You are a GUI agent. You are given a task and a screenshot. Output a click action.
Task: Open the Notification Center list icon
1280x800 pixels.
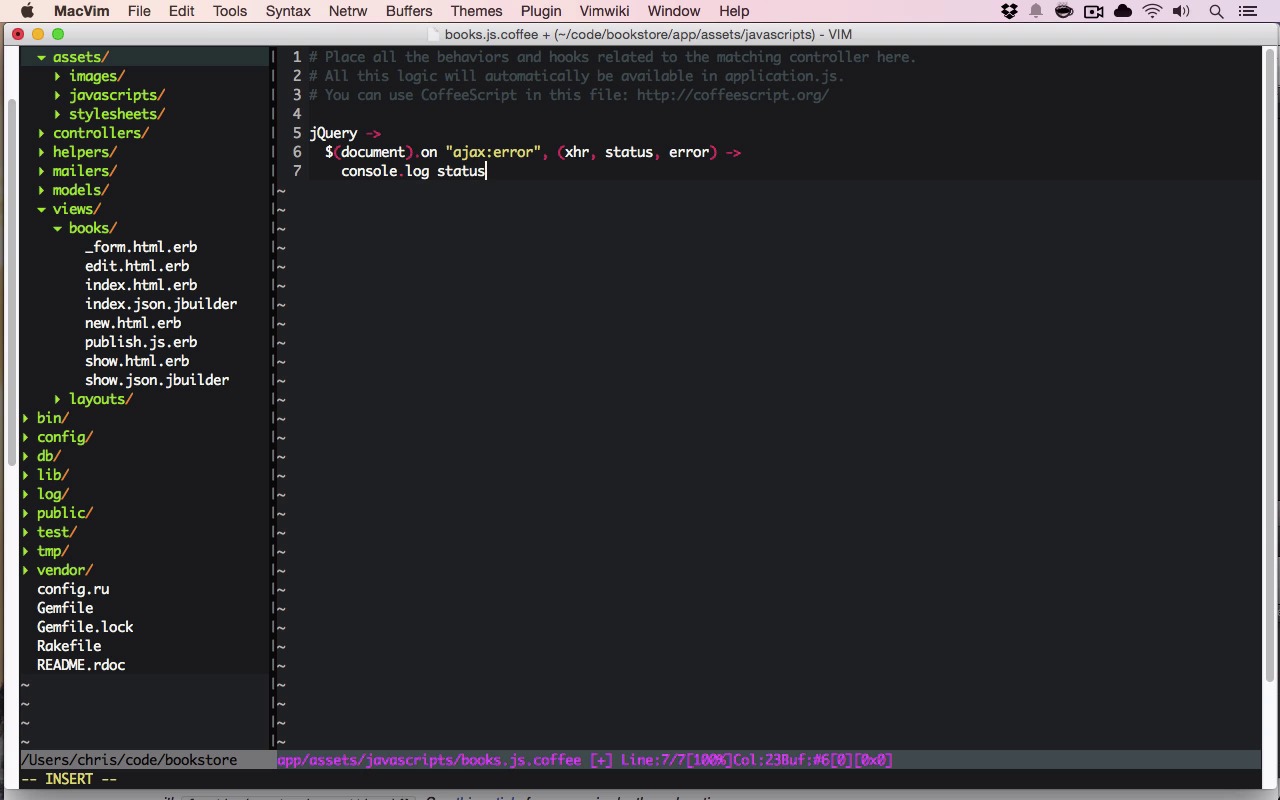[1247, 11]
